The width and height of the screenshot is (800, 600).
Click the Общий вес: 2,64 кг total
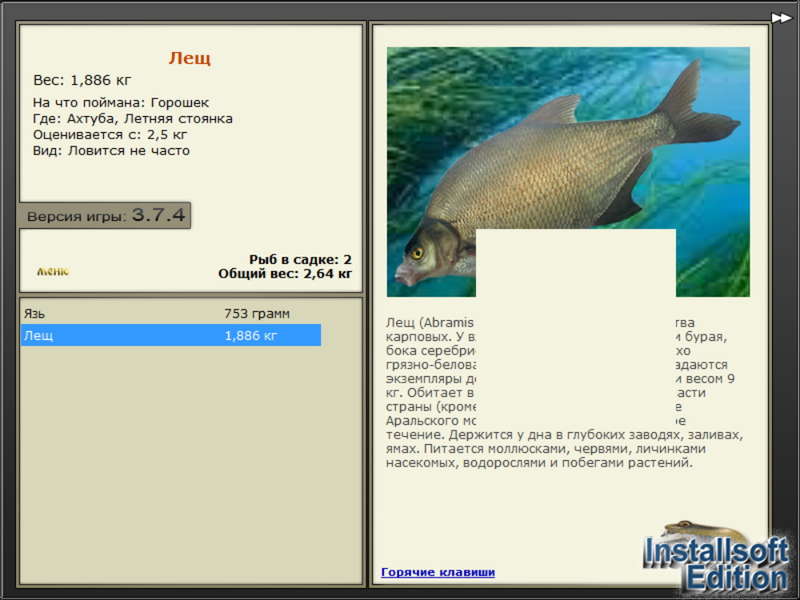(x=285, y=274)
